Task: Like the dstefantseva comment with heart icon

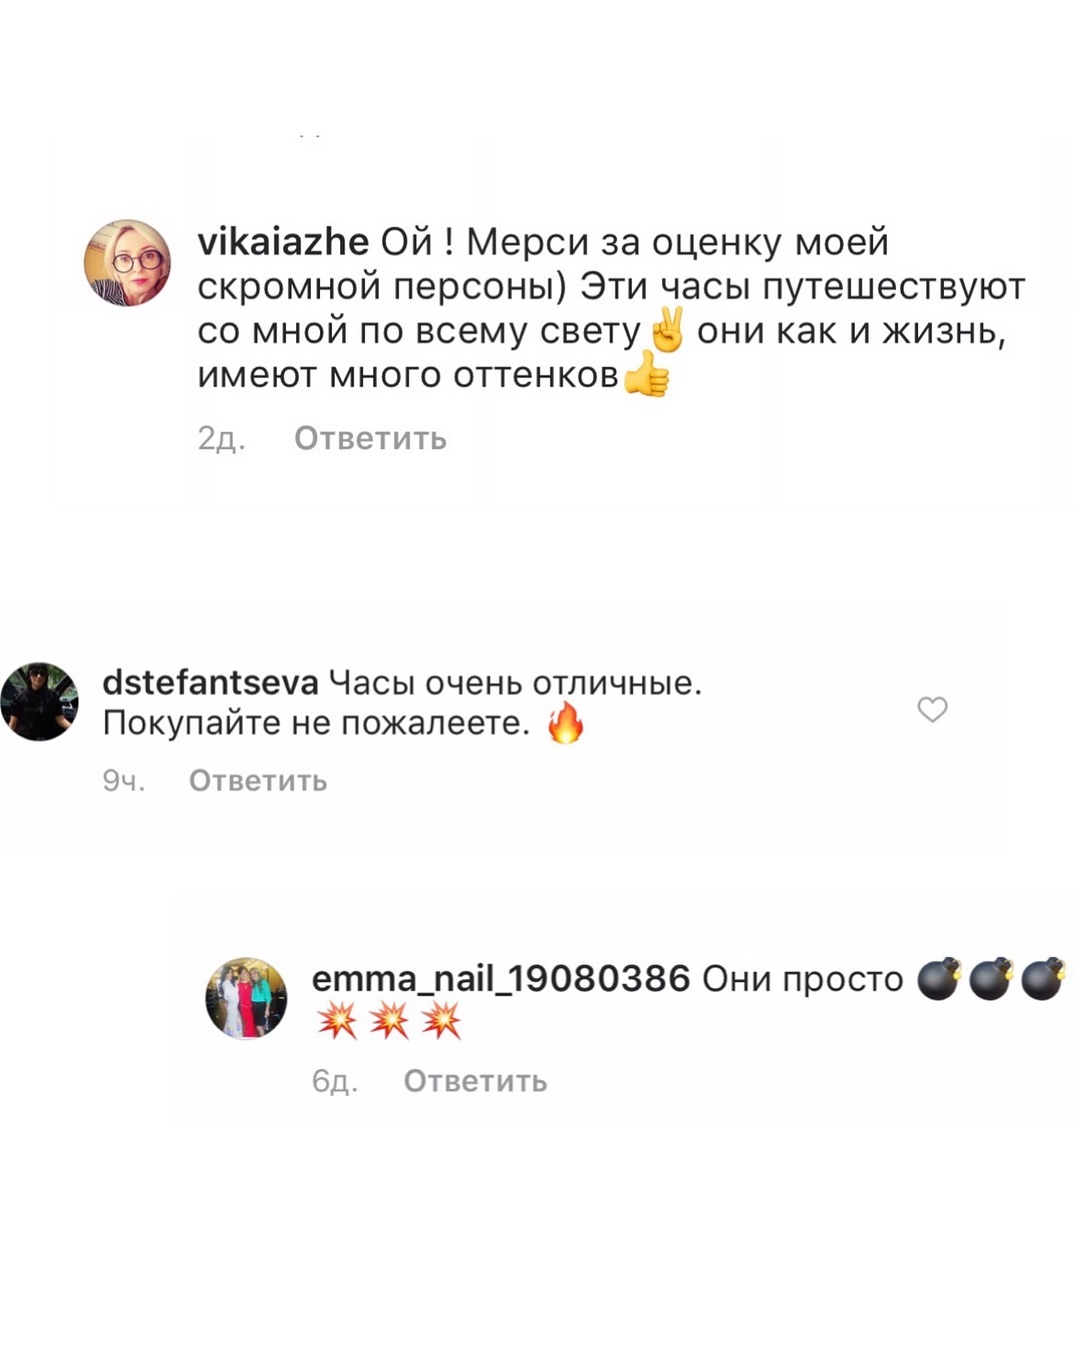Action: 932,709
